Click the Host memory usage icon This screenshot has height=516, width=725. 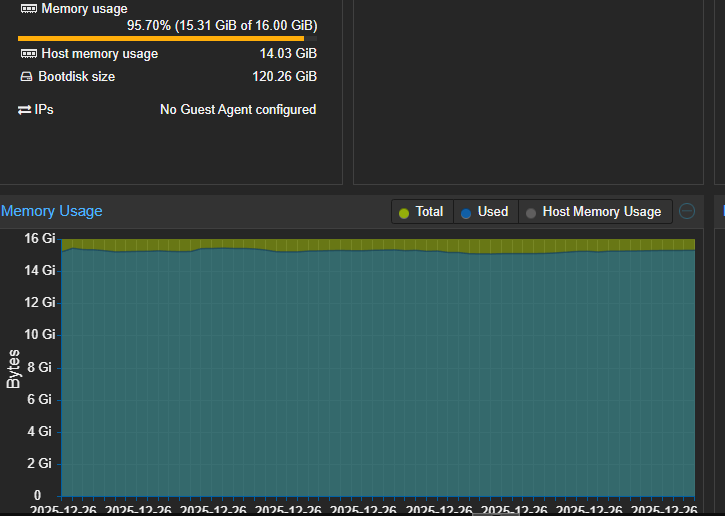point(29,53)
